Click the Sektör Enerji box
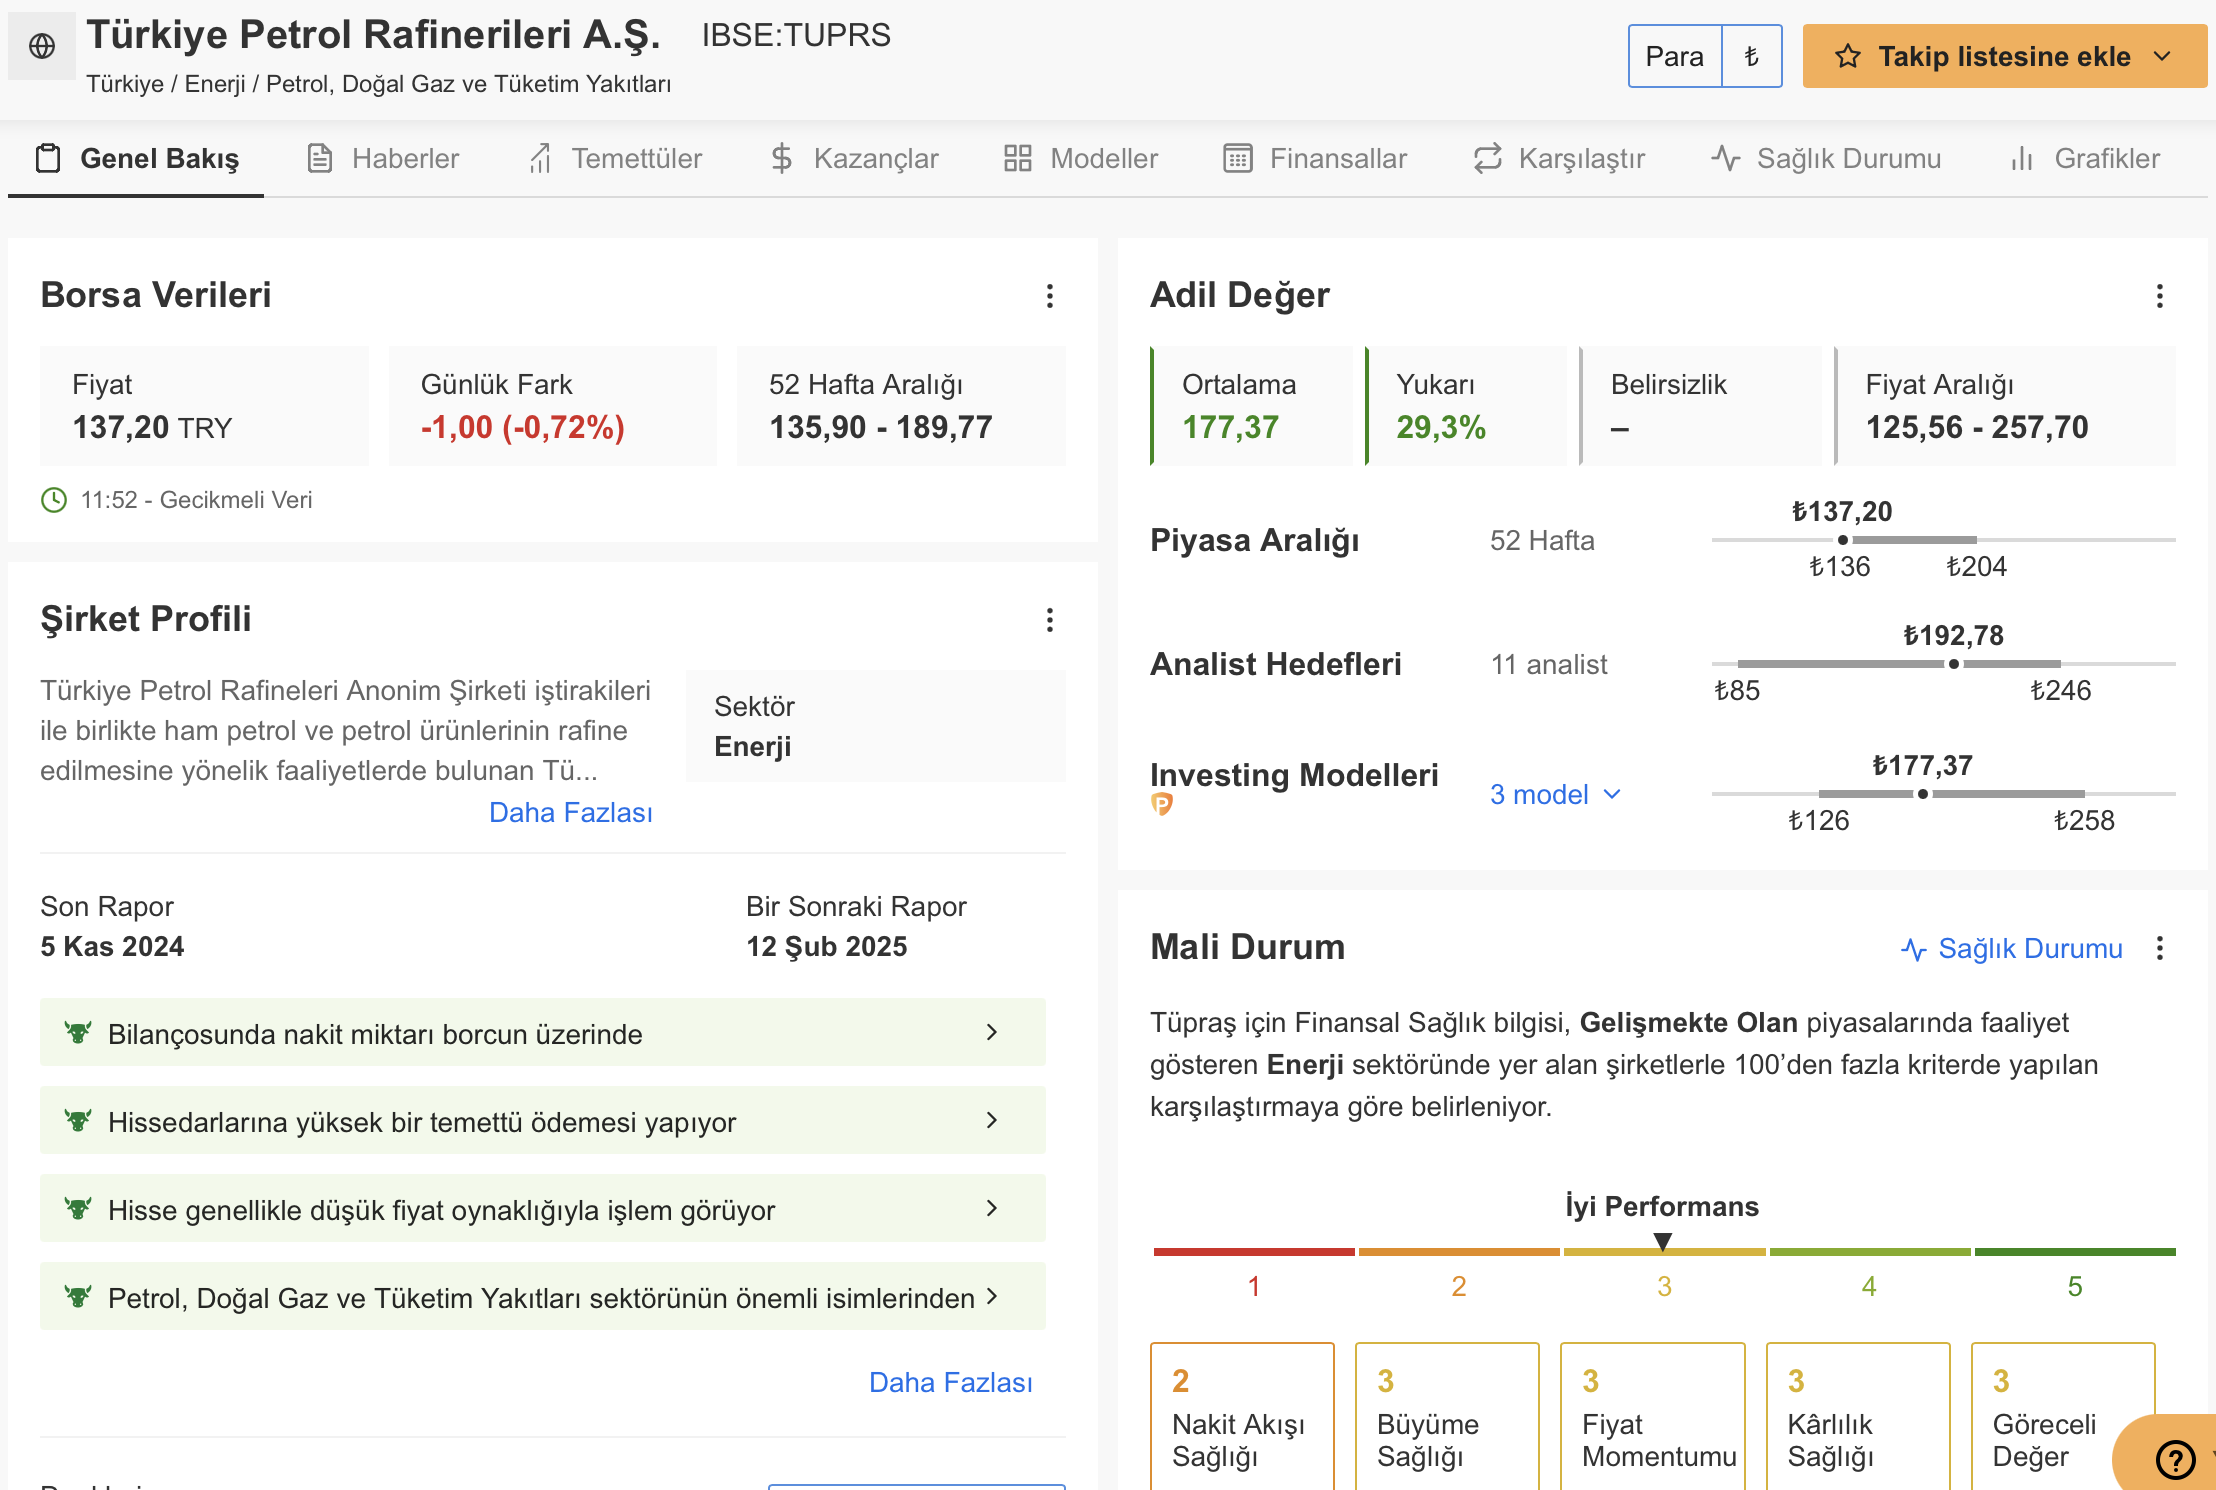2216x1490 pixels. [876, 726]
